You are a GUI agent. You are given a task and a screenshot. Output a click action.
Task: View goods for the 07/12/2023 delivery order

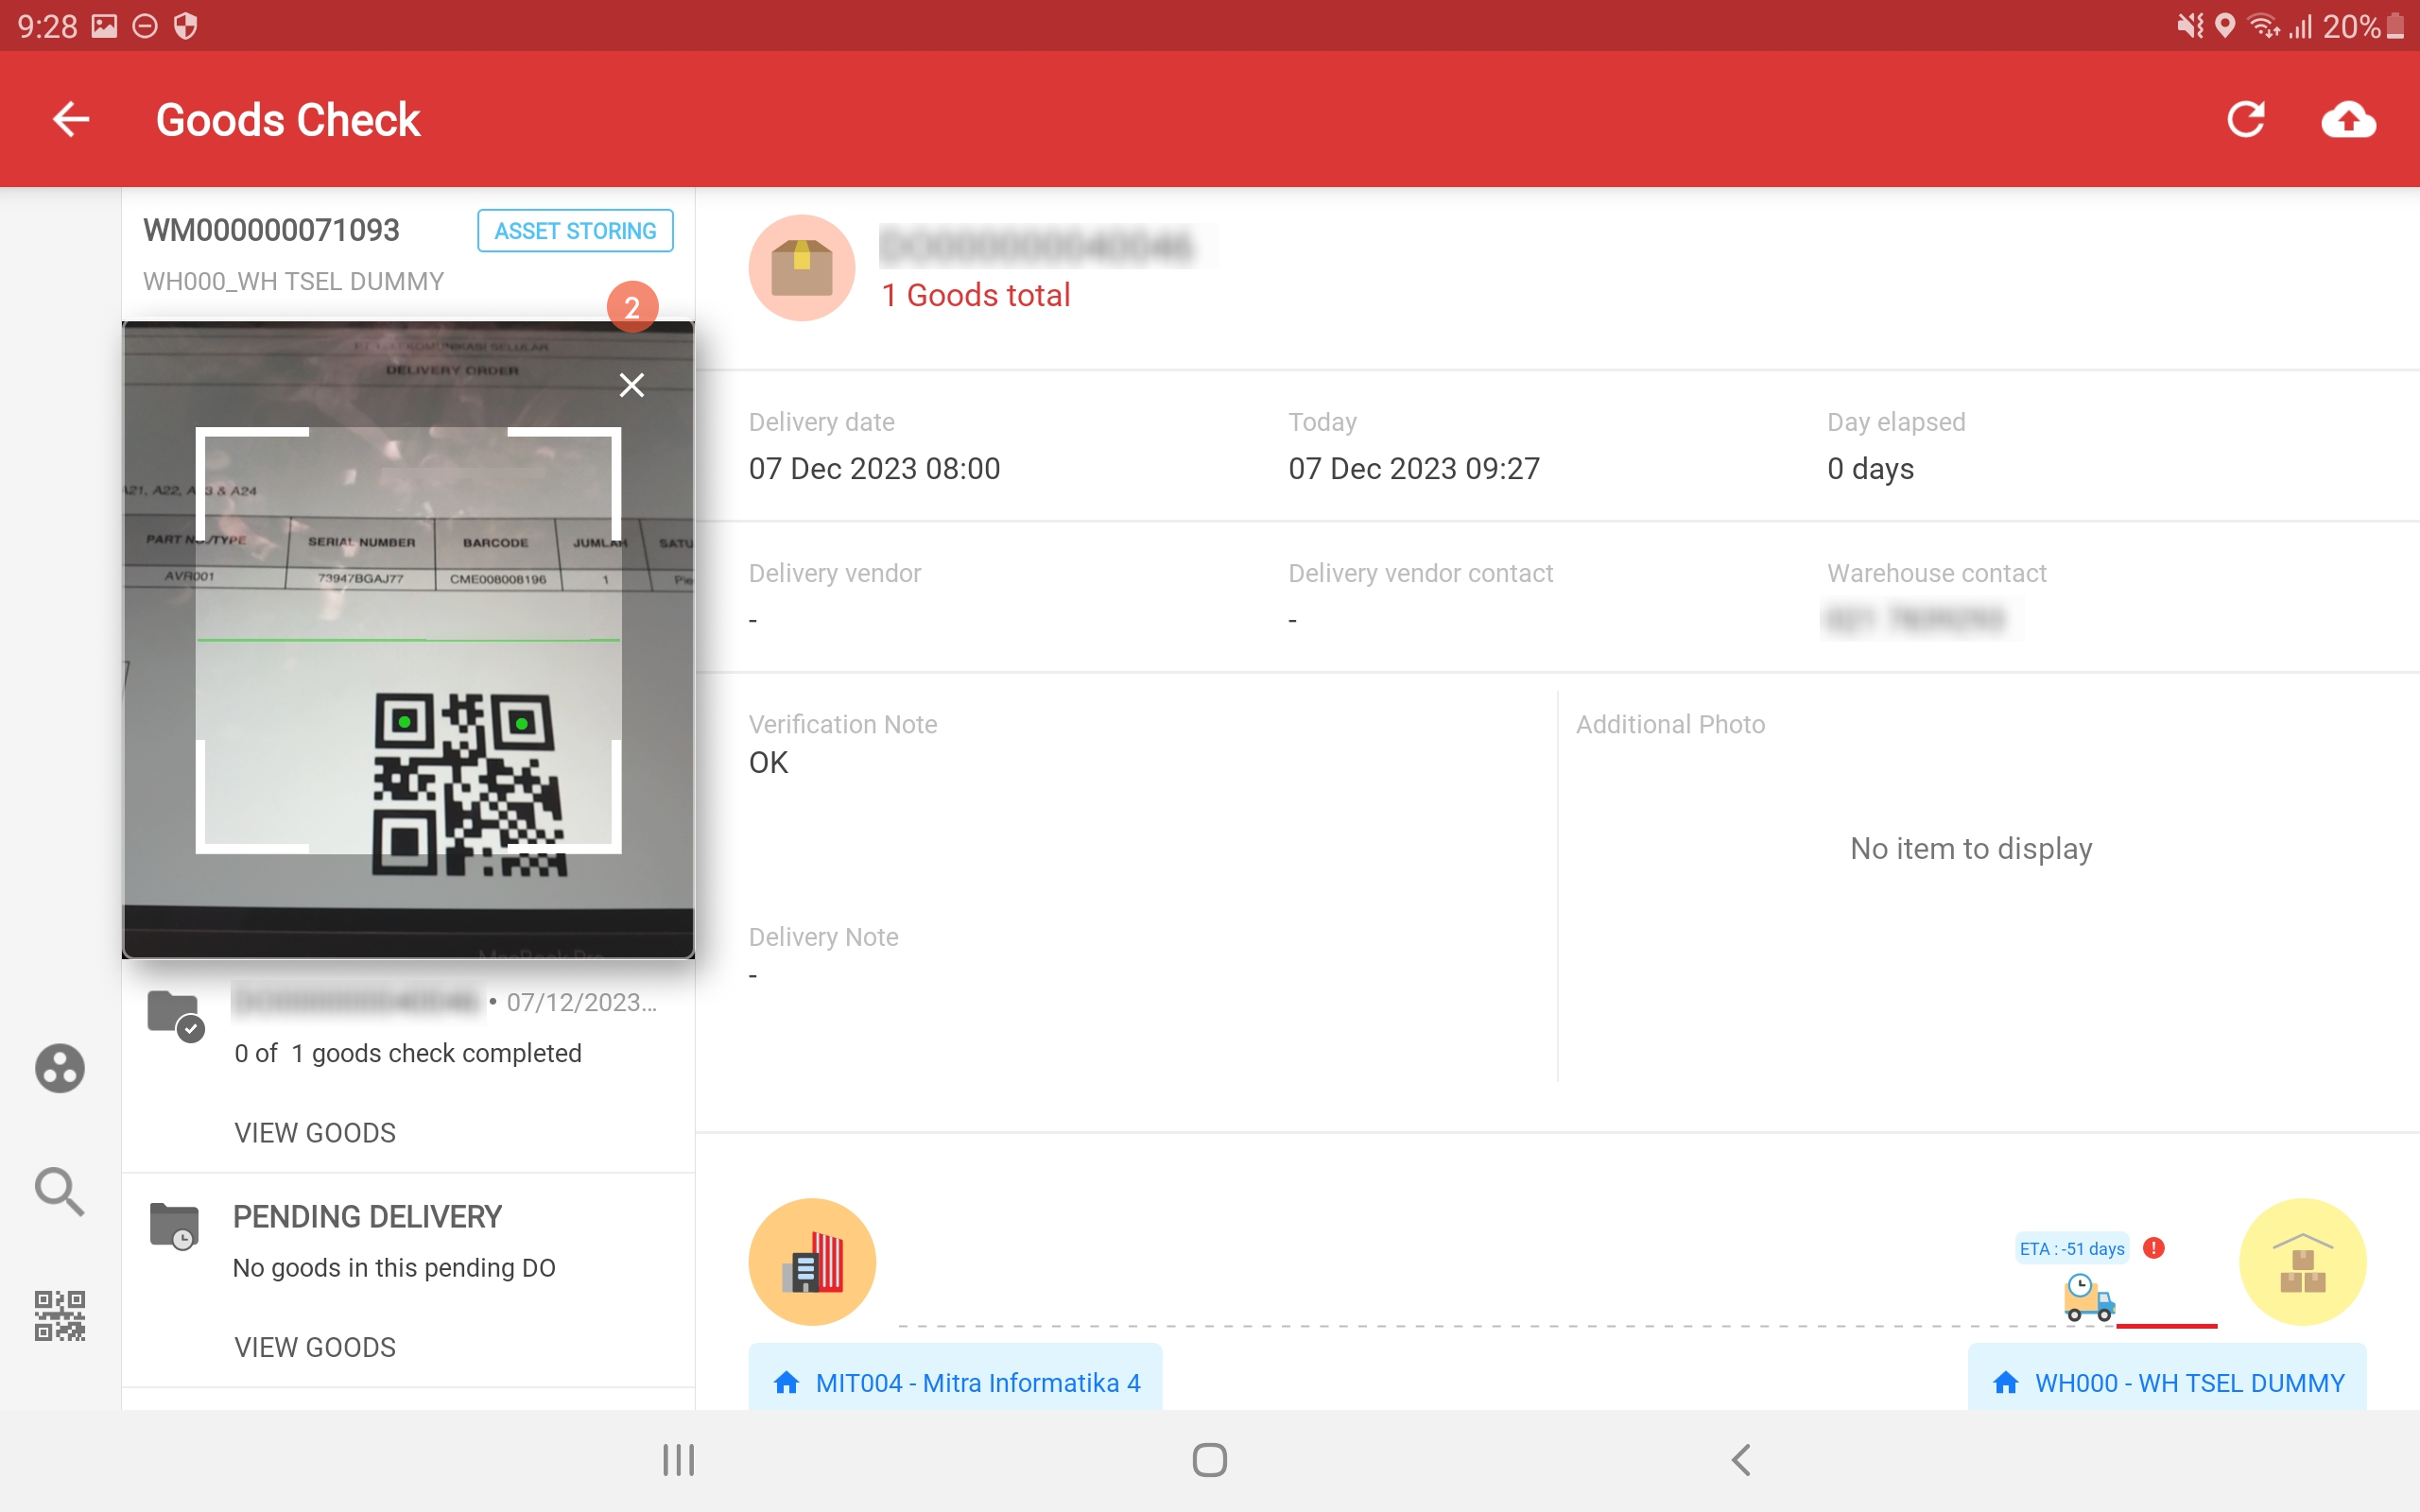[x=315, y=1133]
